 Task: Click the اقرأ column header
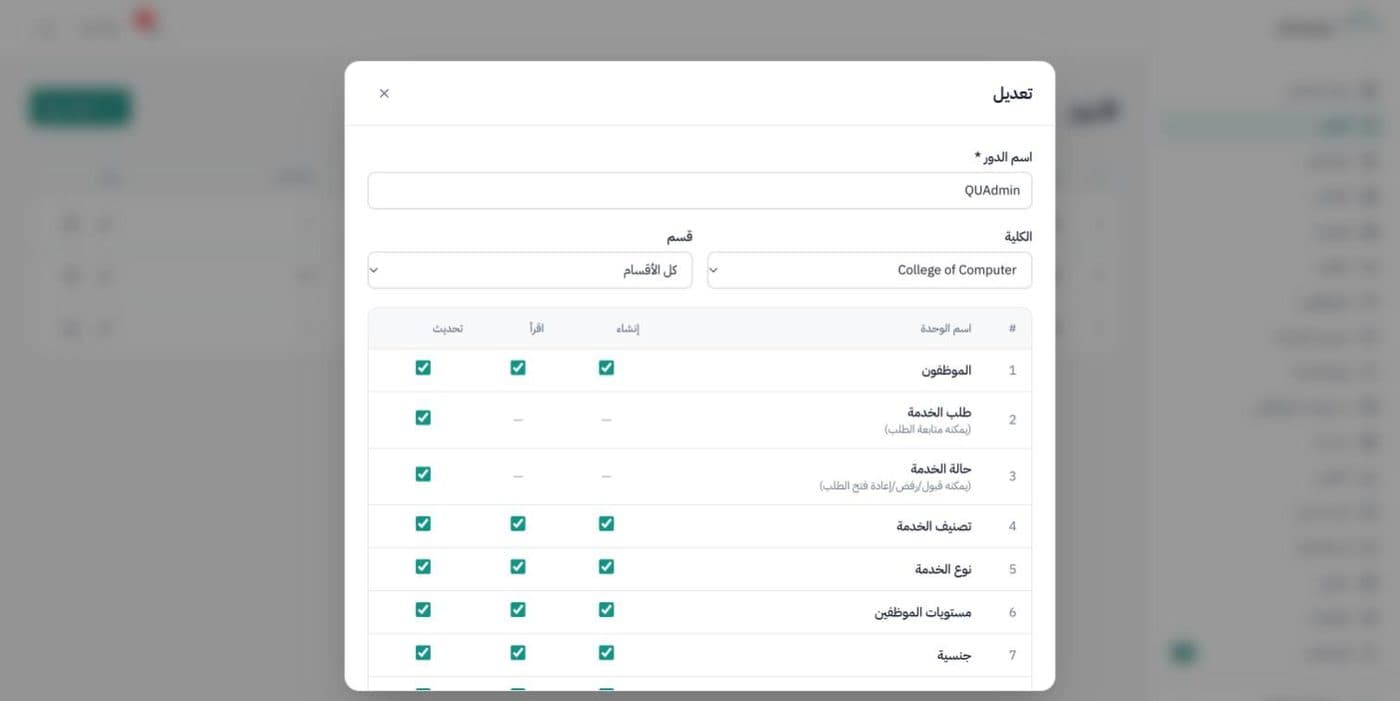(537, 328)
